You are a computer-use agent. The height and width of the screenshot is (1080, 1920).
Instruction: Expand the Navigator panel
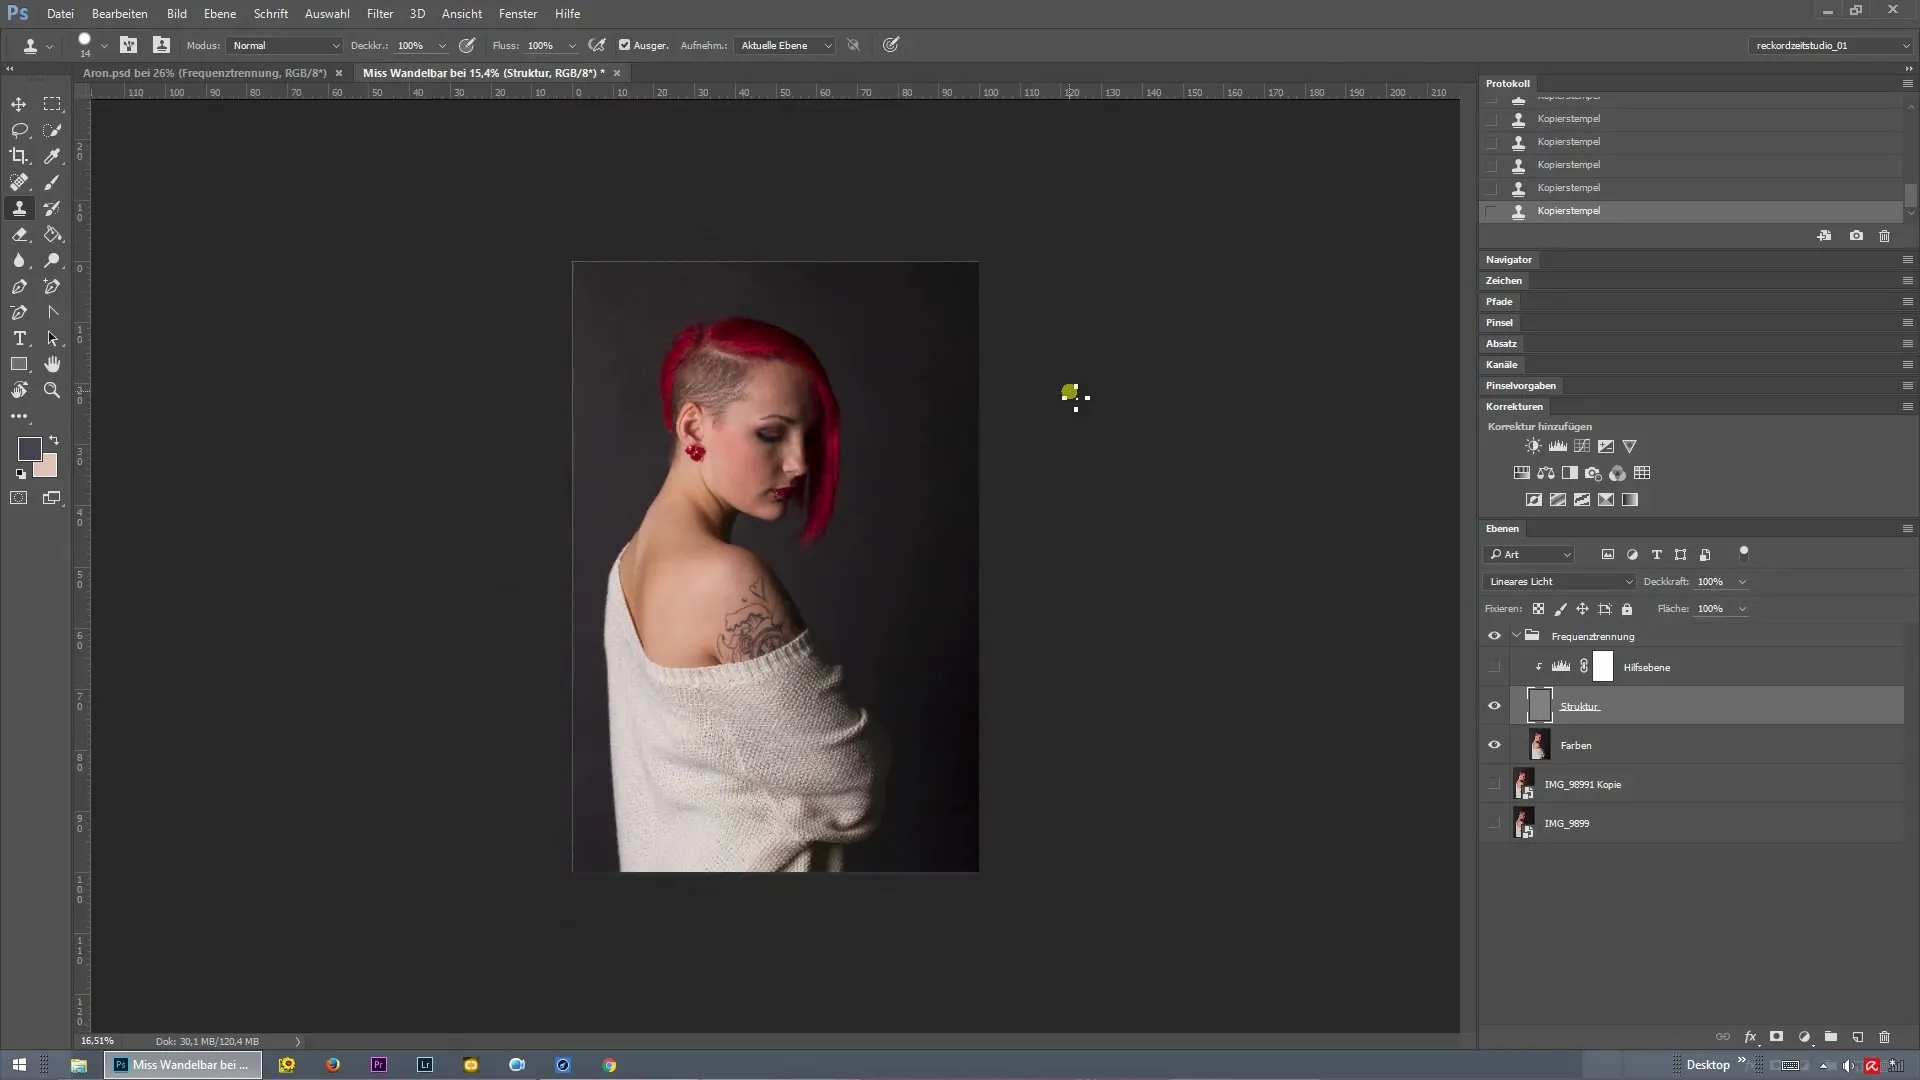tap(1508, 260)
